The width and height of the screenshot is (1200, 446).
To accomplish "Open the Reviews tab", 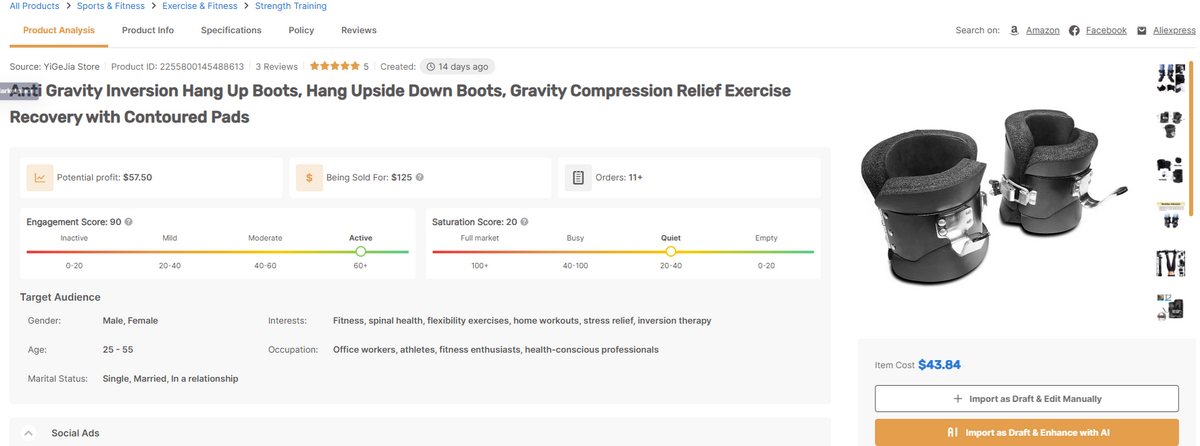I will [359, 30].
